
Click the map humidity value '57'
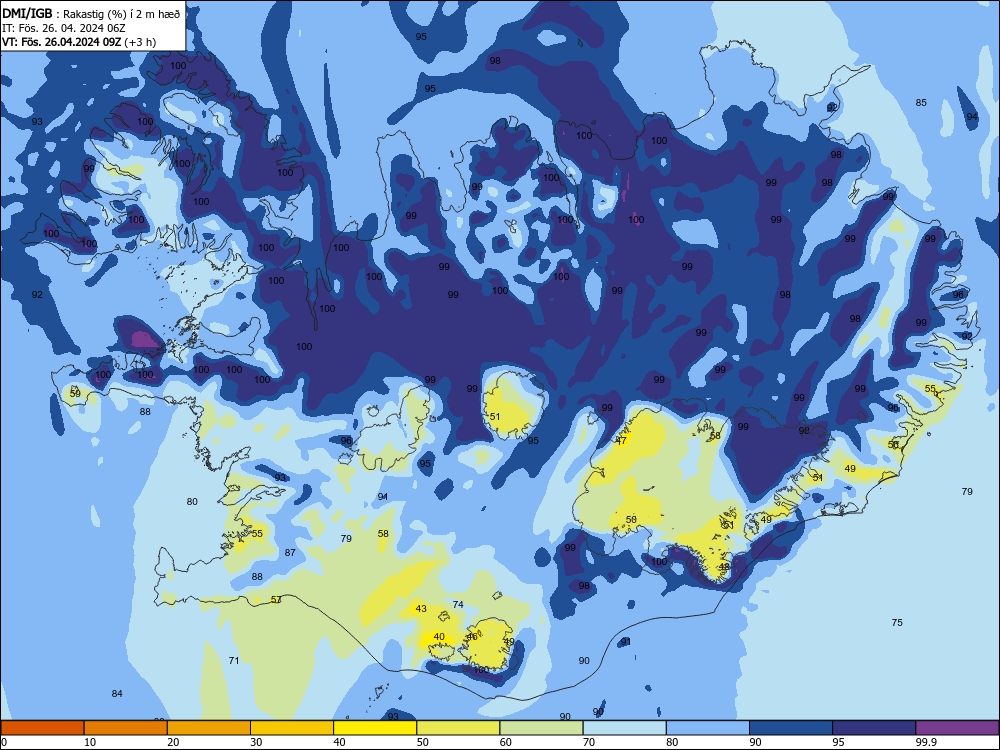[276, 599]
